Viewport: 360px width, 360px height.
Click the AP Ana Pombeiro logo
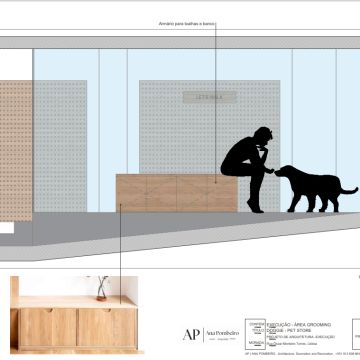211,334
